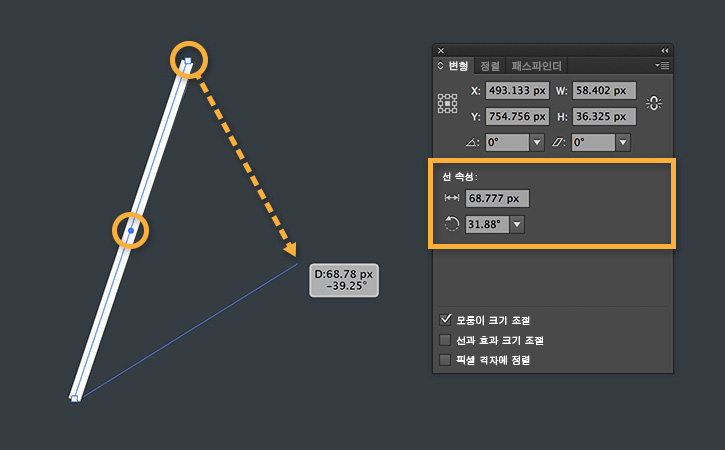Click the X position input field
The height and width of the screenshot is (450, 725).
(517, 91)
